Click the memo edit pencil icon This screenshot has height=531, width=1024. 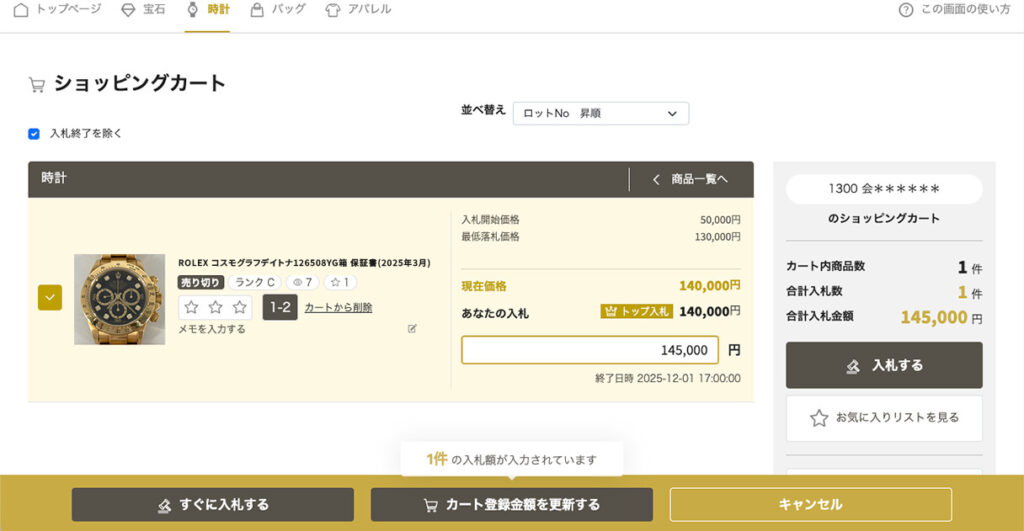point(412,329)
